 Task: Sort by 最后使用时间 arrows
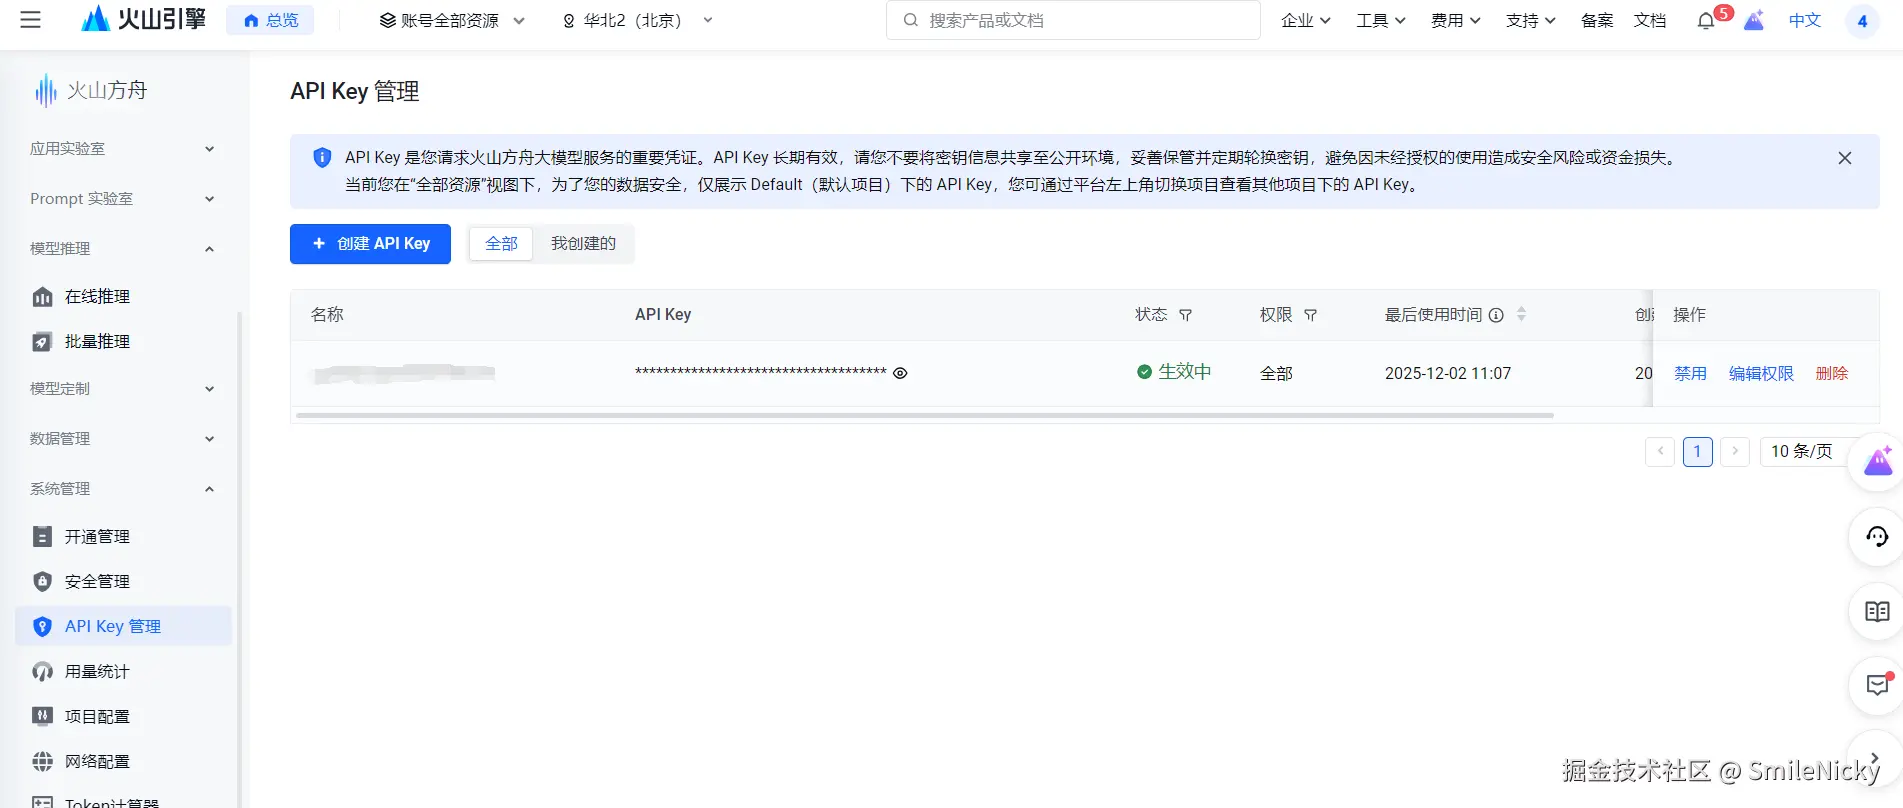coord(1521,314)
